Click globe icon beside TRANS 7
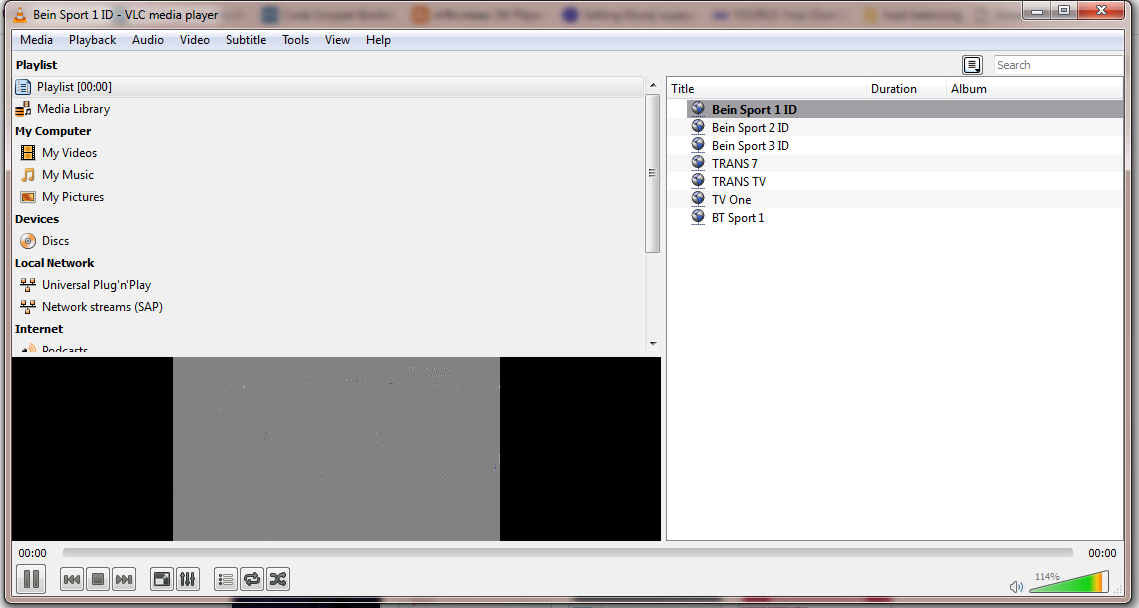Viewport: 1139px width, 608px height. (x=698, y=163)
